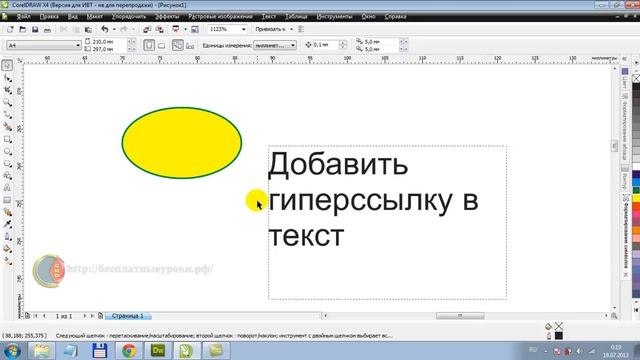Open the paper size A4 dropdown

click(x=78, y=45)
